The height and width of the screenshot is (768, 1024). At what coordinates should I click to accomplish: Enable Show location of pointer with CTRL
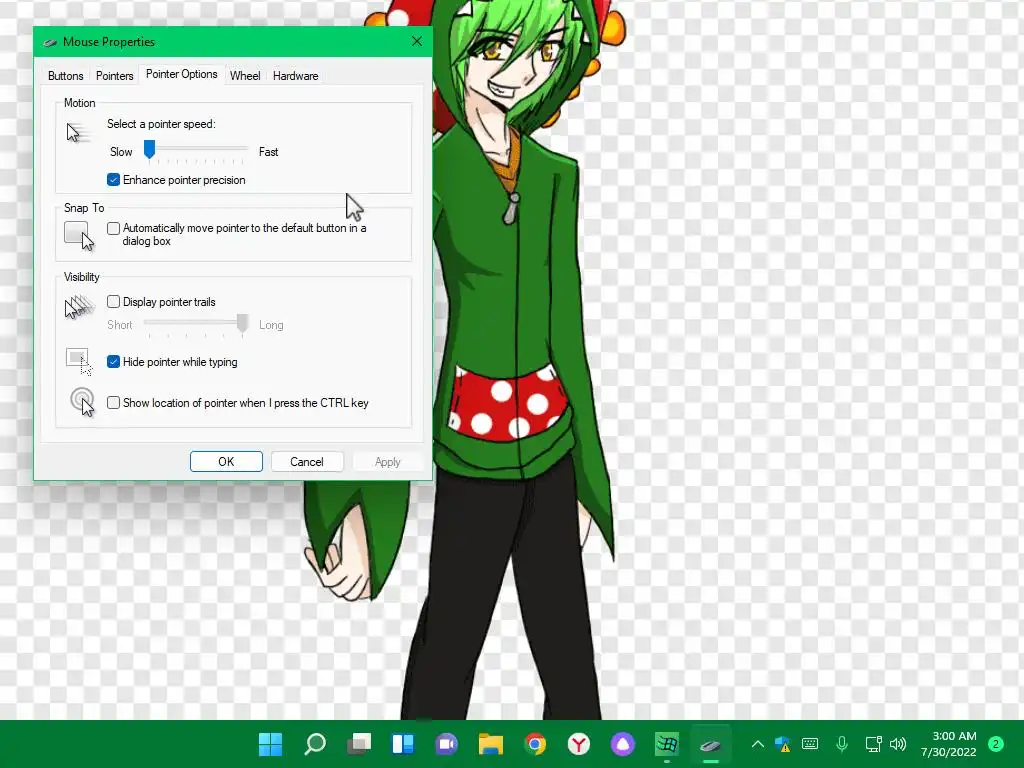[x=114, y=403]
